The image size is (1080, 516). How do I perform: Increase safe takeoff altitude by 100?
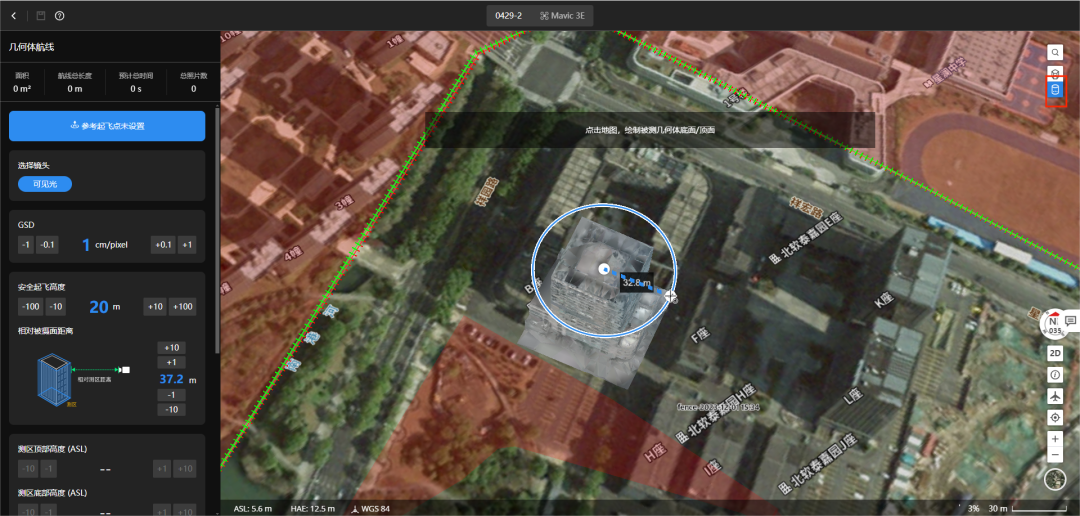click(x=183, y=307)
